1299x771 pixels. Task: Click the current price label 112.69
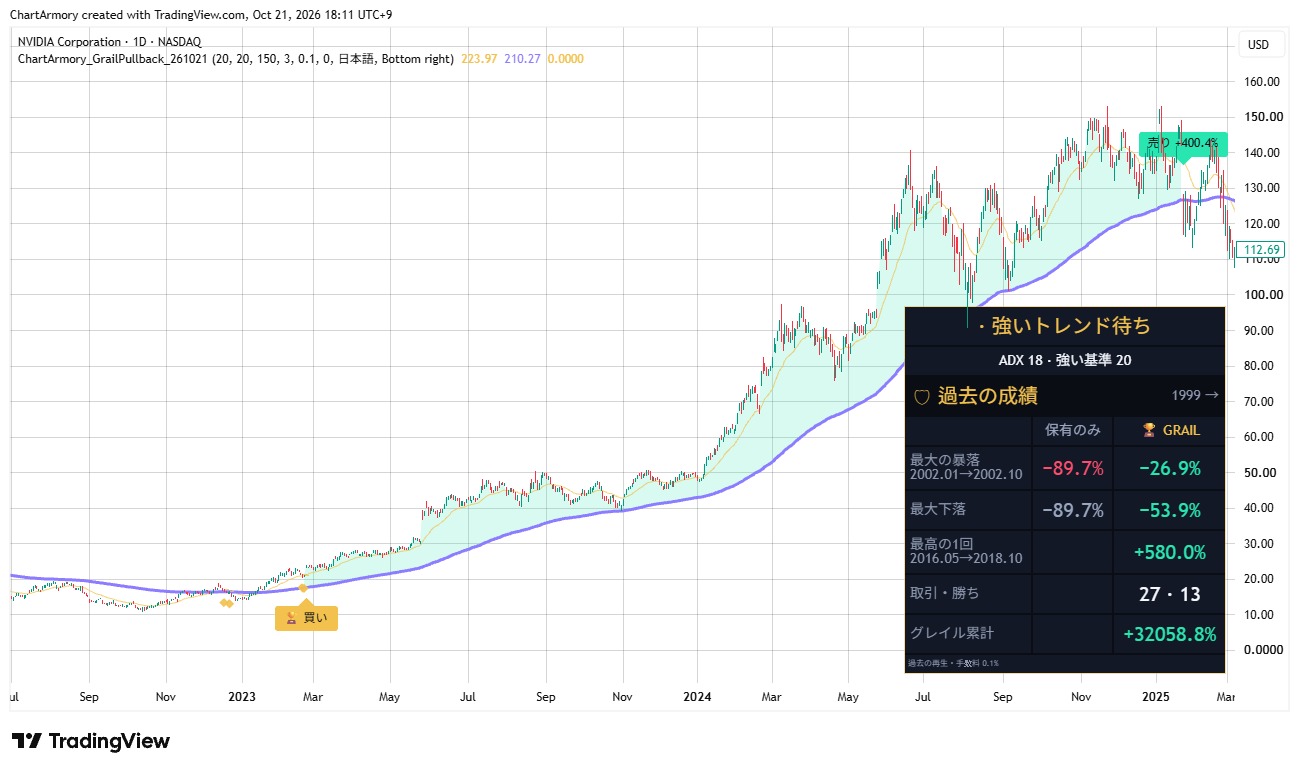[x=1262, y=250]
